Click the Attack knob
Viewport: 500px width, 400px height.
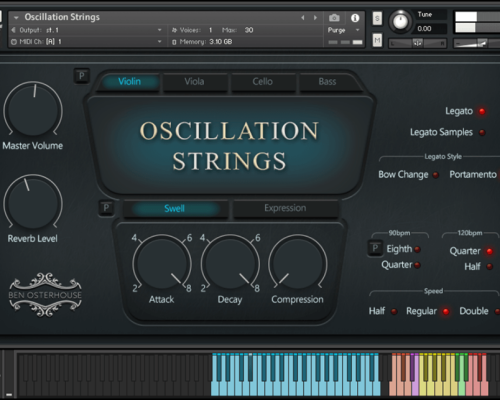point(162,262)
